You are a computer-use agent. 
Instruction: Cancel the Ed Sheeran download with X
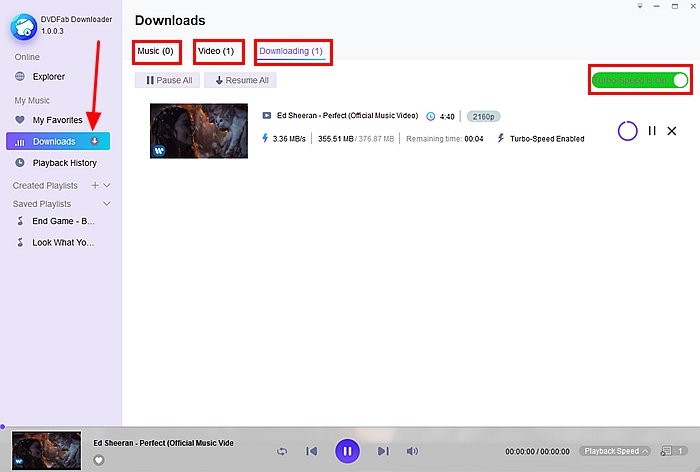[x=672, y=131]
